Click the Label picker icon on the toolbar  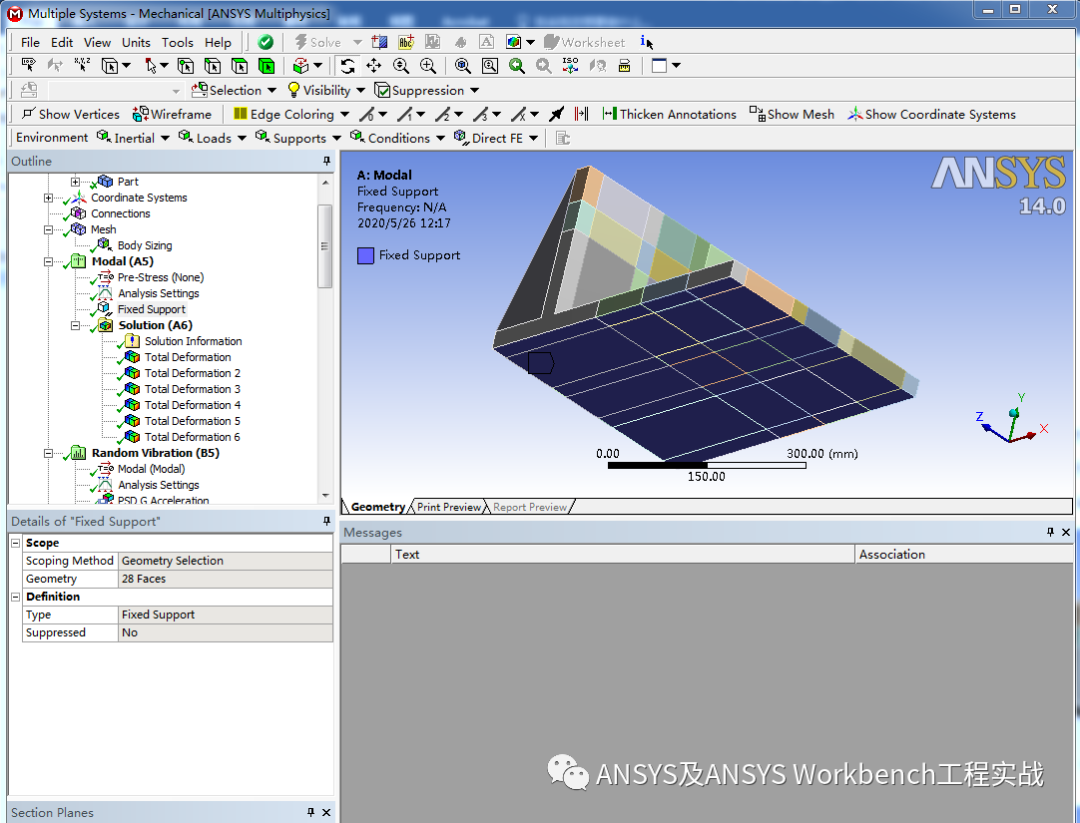[x=28, y=65]
